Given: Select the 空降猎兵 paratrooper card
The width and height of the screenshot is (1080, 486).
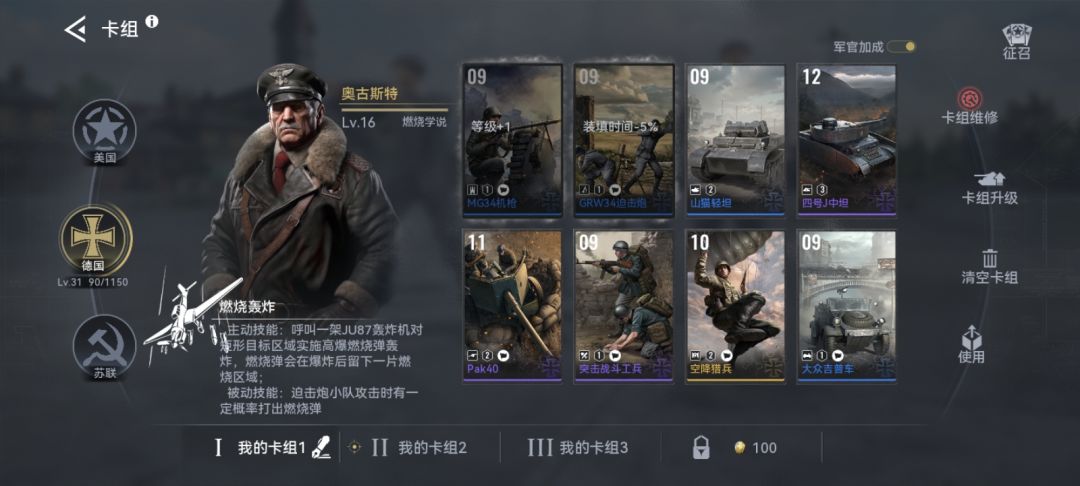Looking at the screenshot, I should (736, 306).
